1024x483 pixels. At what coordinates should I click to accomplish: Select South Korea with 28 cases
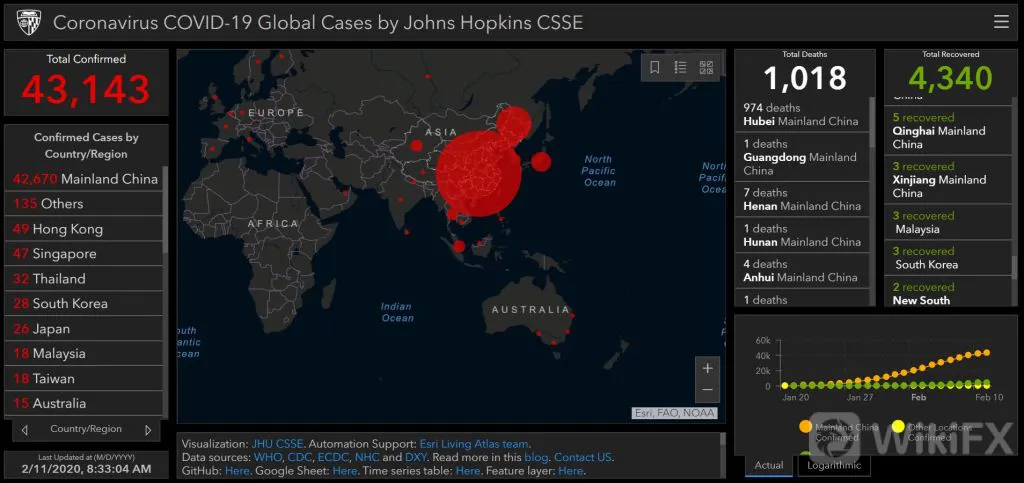click(84, 304)
